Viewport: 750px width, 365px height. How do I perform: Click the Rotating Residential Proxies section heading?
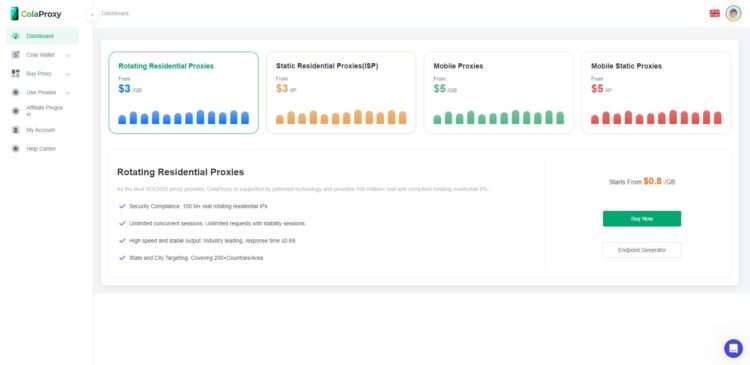click(180, 172)
